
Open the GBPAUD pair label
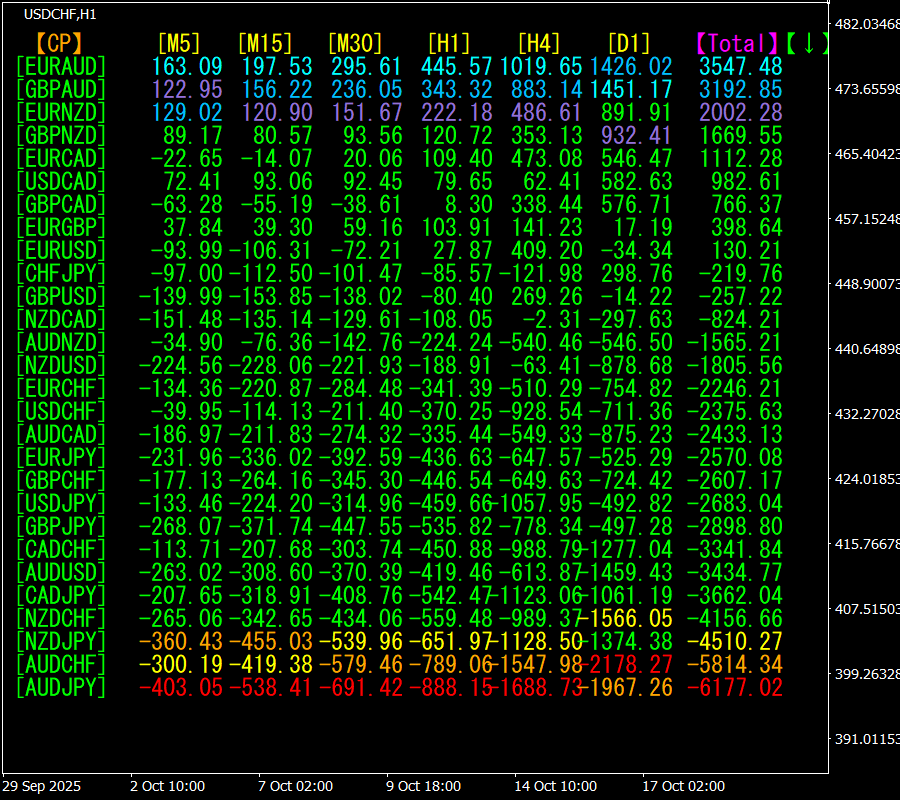[x=61, y=89]
